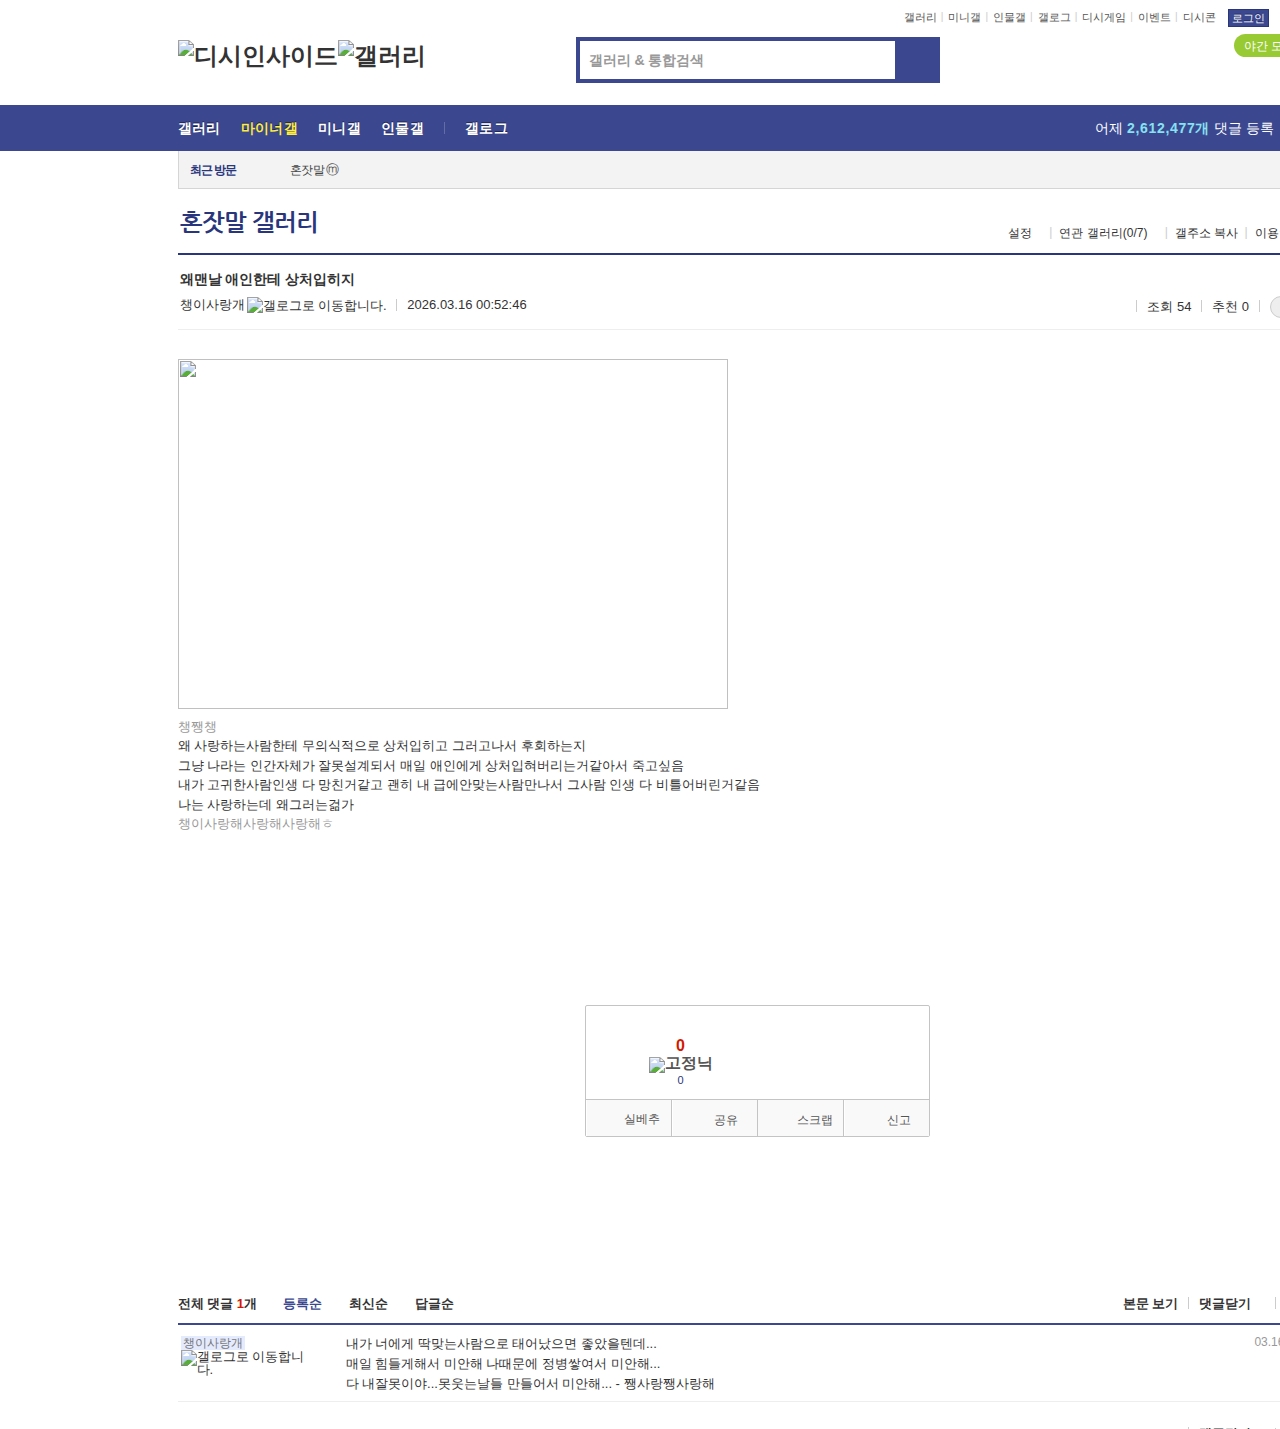Click the line starting 내가 고귀한사람인생

(469, 785)
